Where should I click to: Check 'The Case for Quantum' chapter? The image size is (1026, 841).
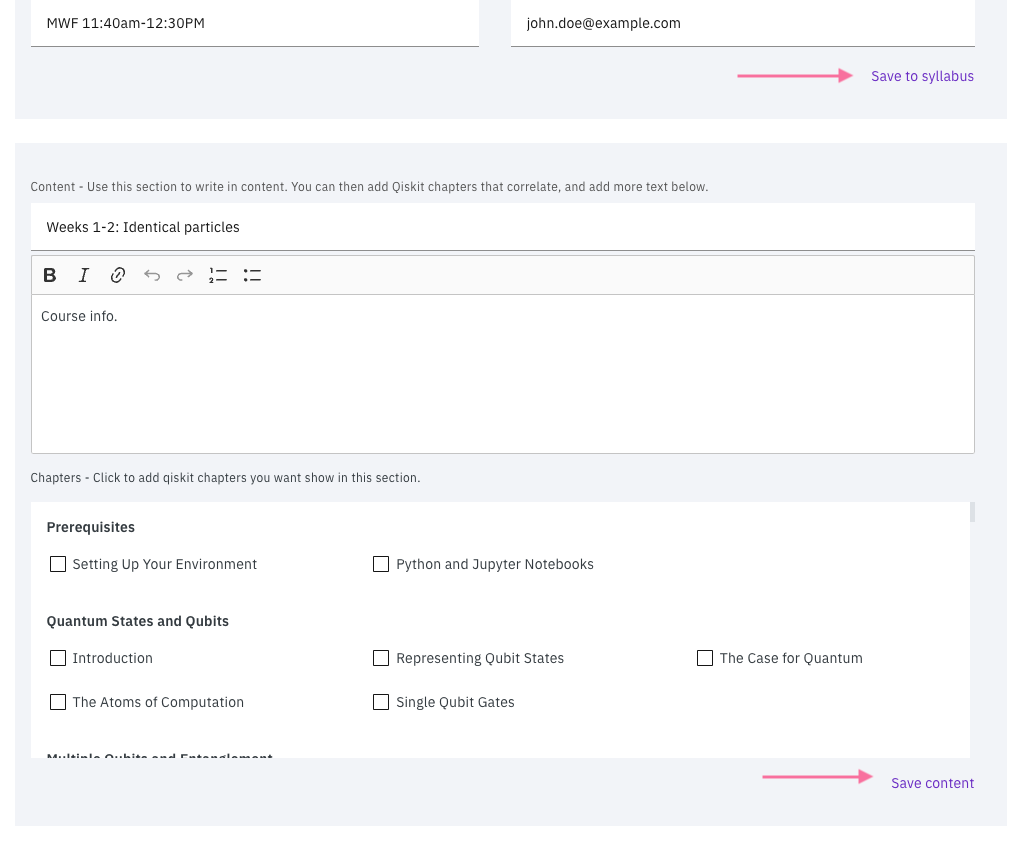pyautogui.click(x=705, y=658)
